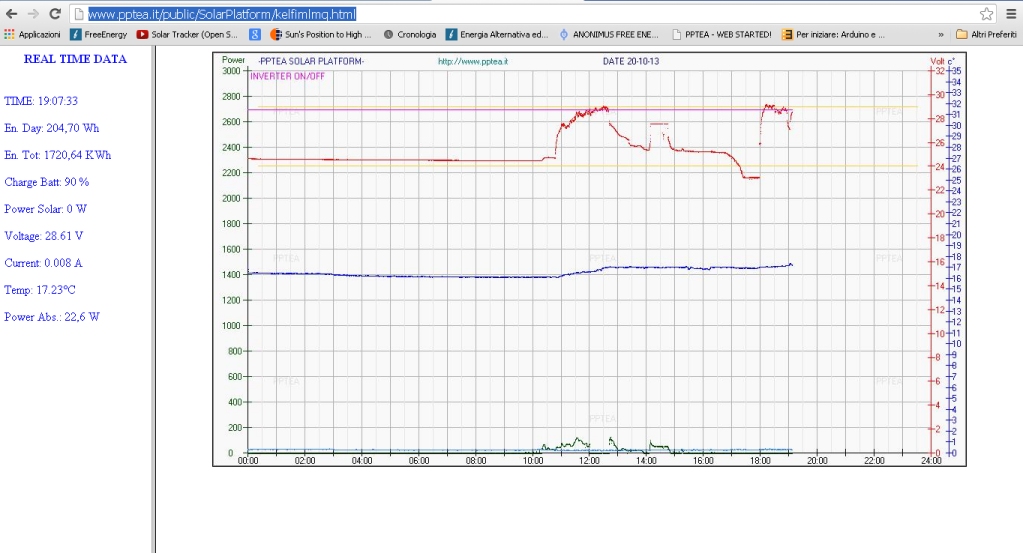Open the Per iniziare: Arduino bookmark

pos(833,35)
